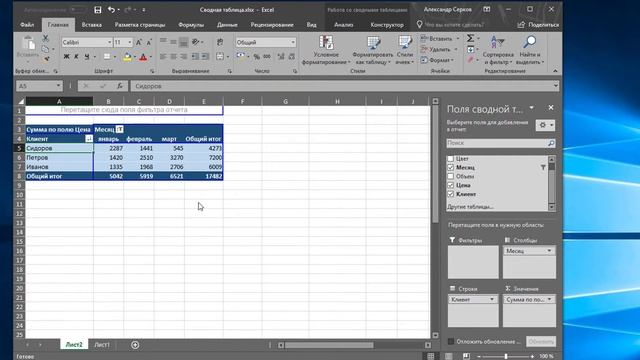Click the Tell me (Что вы хотите сделать) box
640x360 pixels.
coord(450,25)
